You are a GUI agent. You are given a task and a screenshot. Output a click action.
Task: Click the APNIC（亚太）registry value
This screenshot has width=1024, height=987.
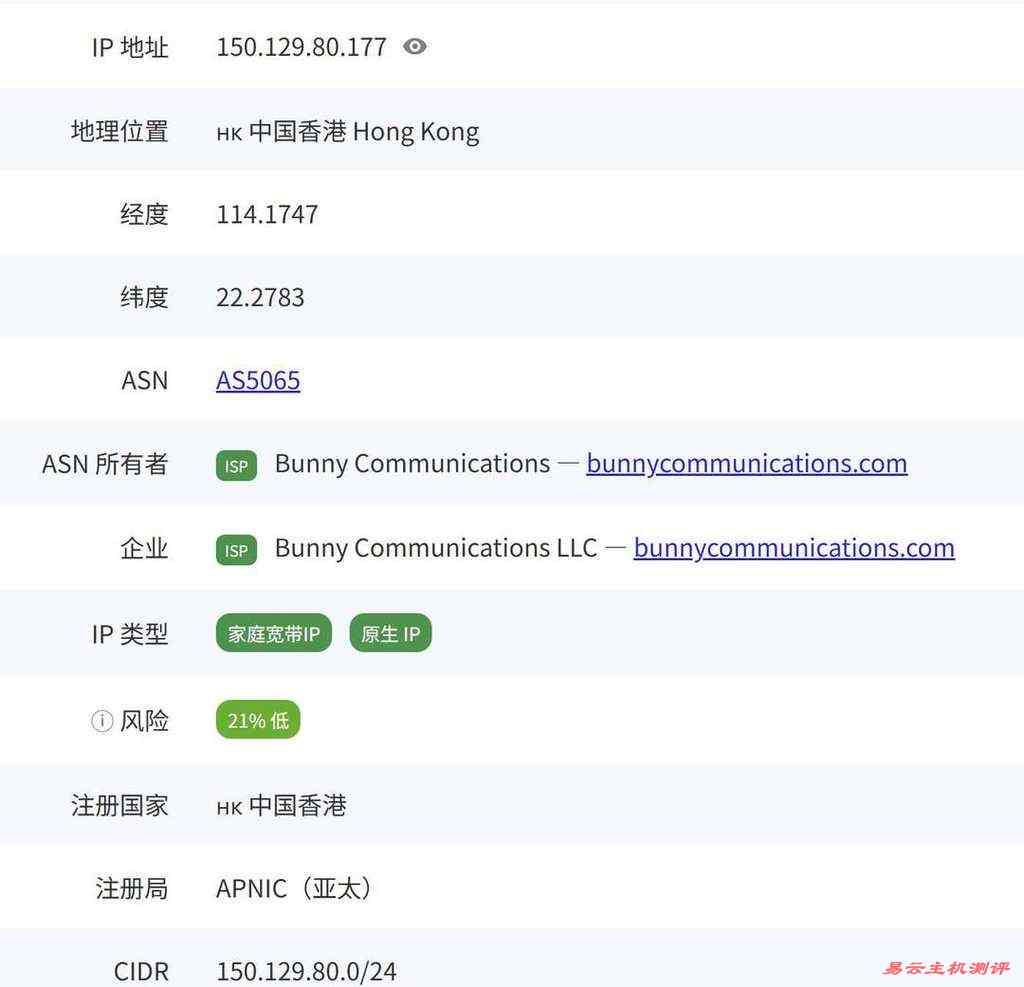pyautogui.click(x=295, y=888)
